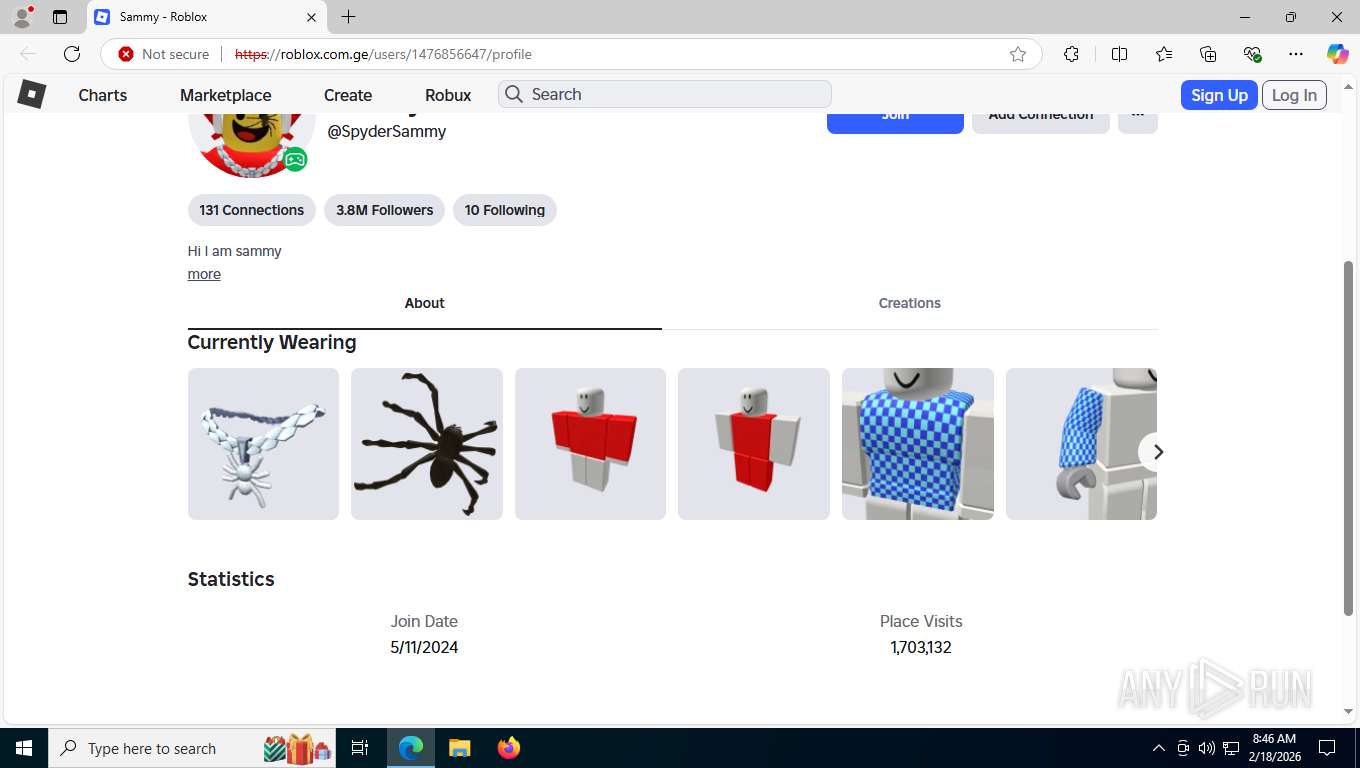Close the Sammy - Roblox tab

311,17
